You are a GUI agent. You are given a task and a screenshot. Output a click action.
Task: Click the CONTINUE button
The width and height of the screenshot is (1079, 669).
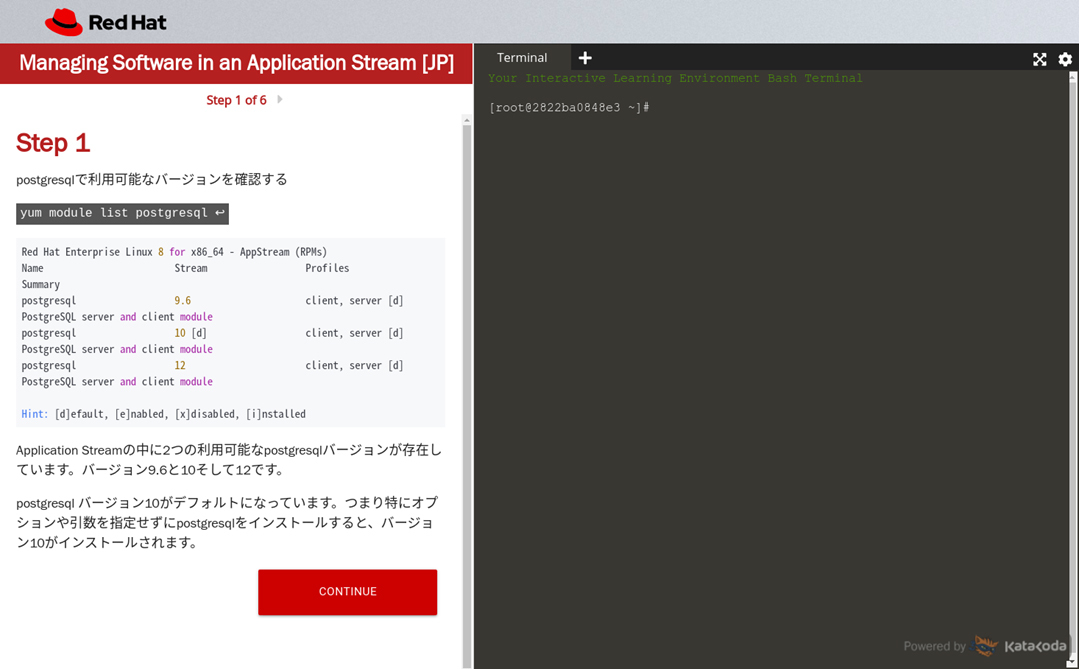click(x=348, y=592)
